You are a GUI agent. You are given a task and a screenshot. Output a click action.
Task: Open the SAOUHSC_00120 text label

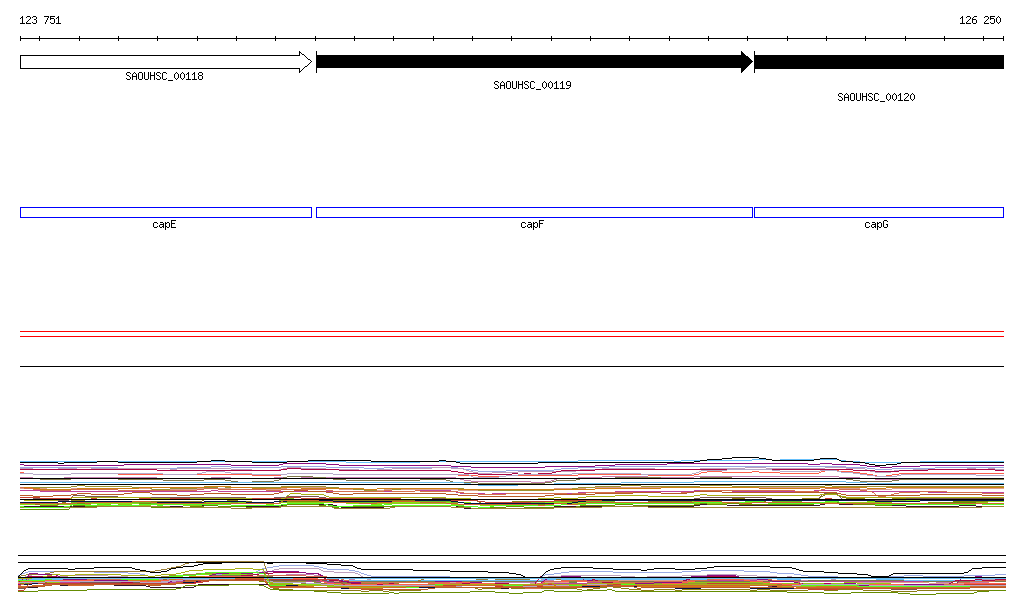(x=876, y=97)
